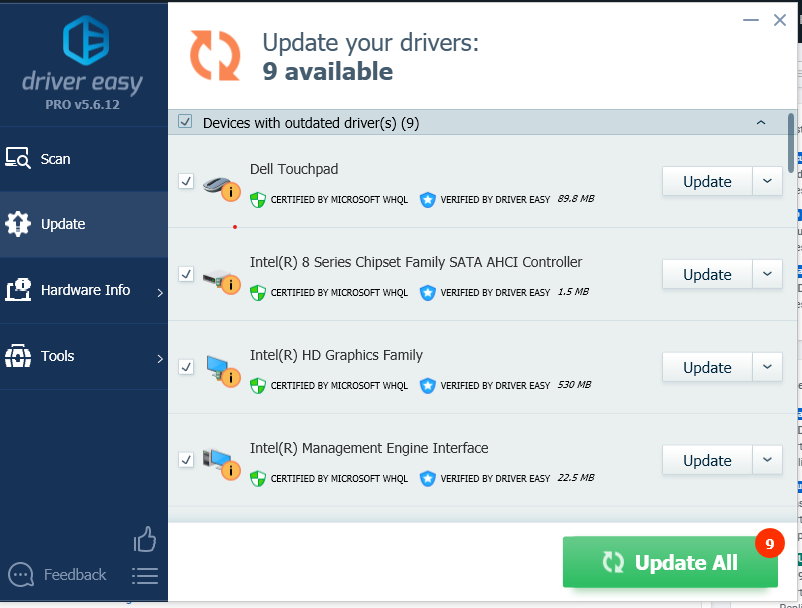Uncheck Devices with outdated driver(s) checkbox
The width and height of the screenshot is (802, 608).
point(185,122)
